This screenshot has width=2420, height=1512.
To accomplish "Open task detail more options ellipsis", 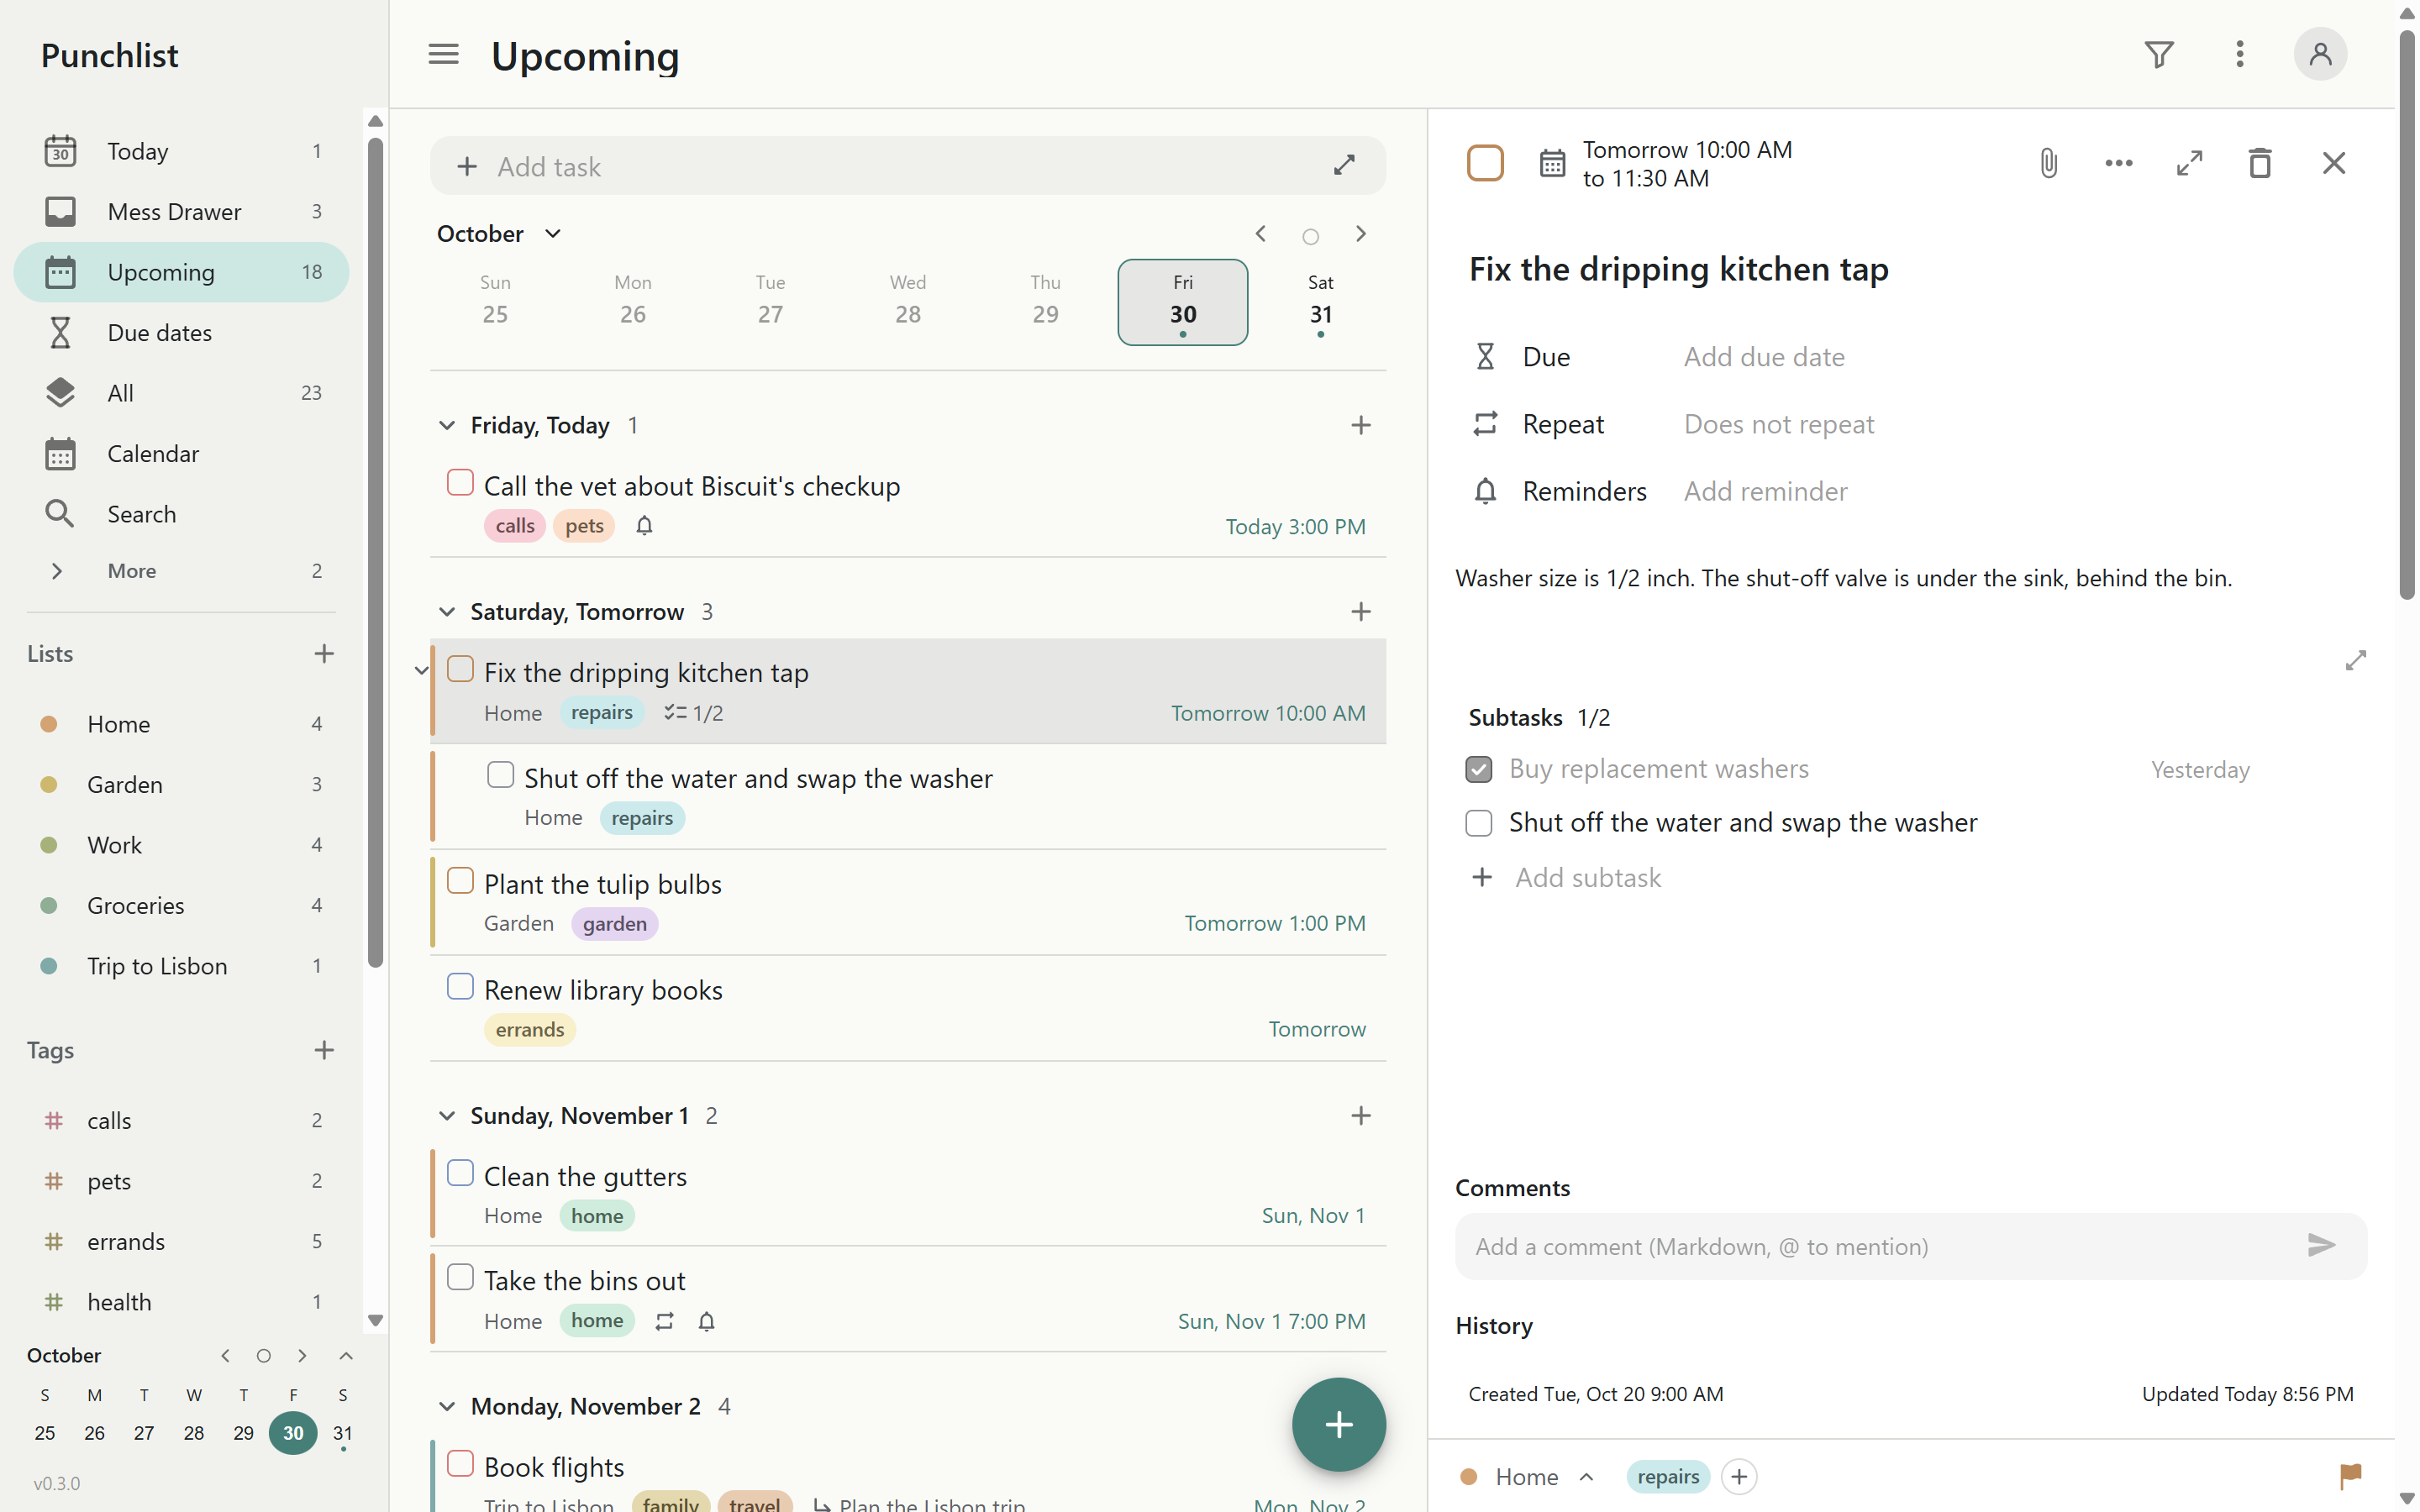I will tap(2118, 163).
